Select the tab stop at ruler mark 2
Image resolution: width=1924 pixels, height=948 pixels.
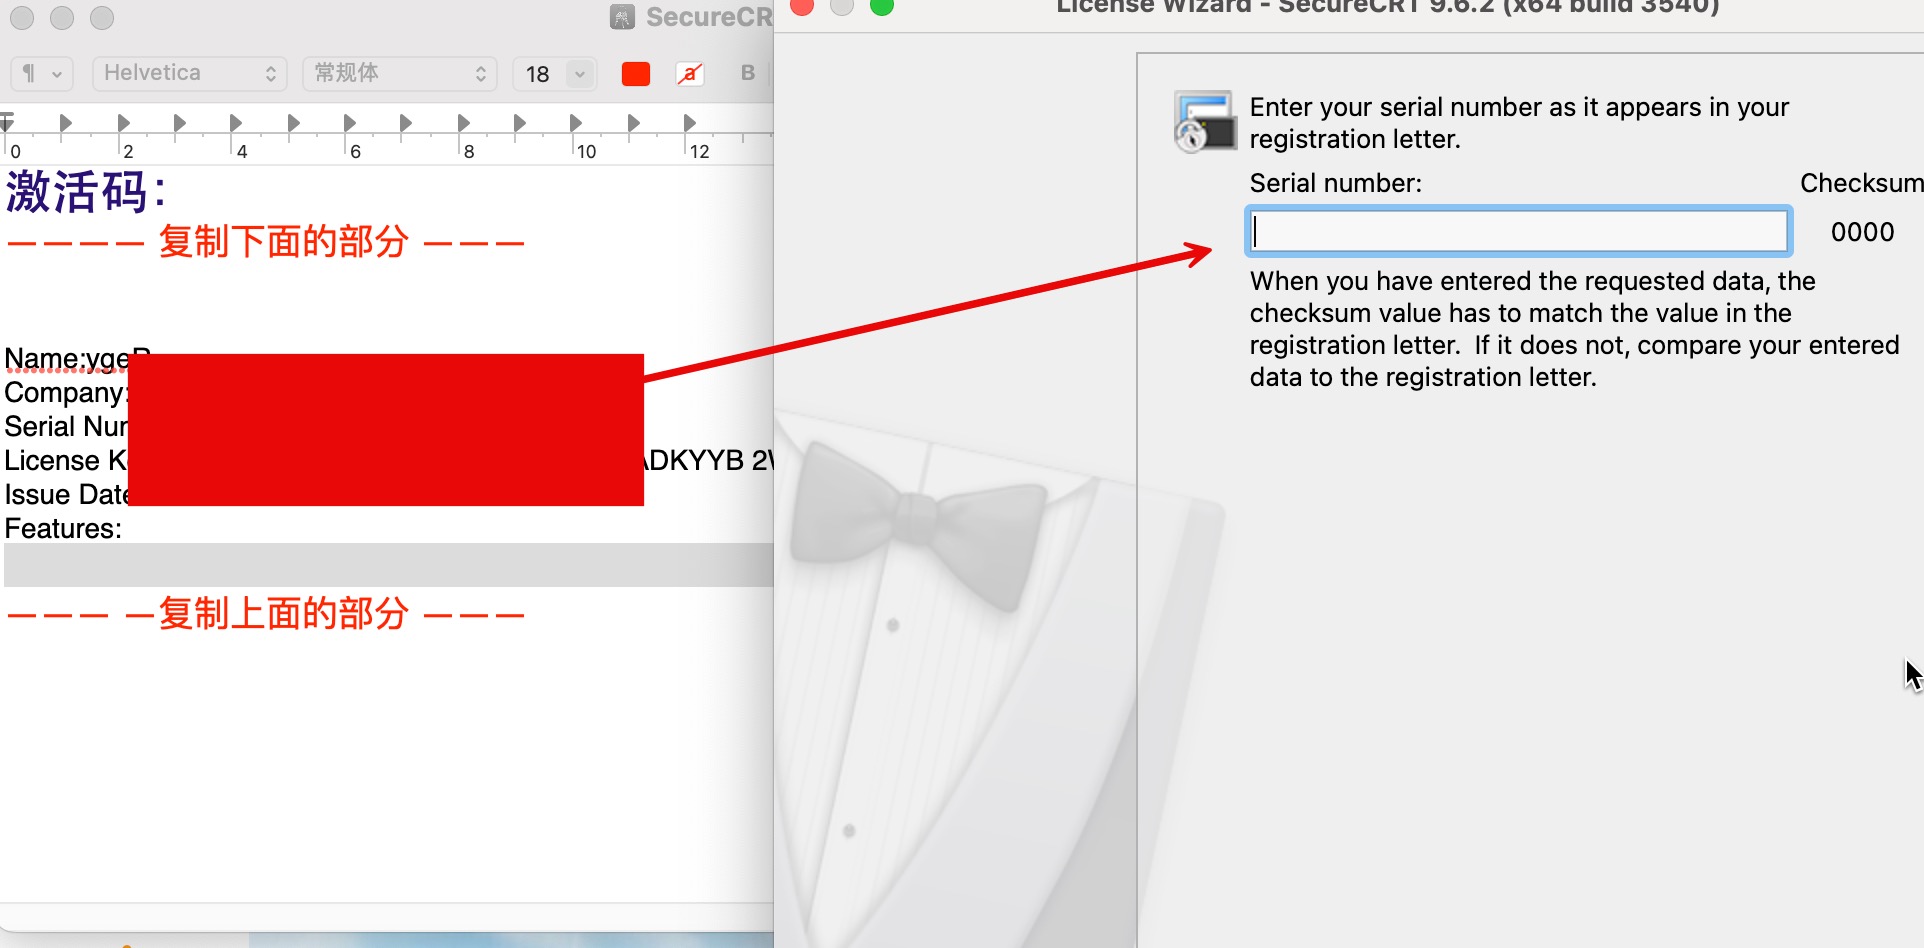tap(123, 123)
